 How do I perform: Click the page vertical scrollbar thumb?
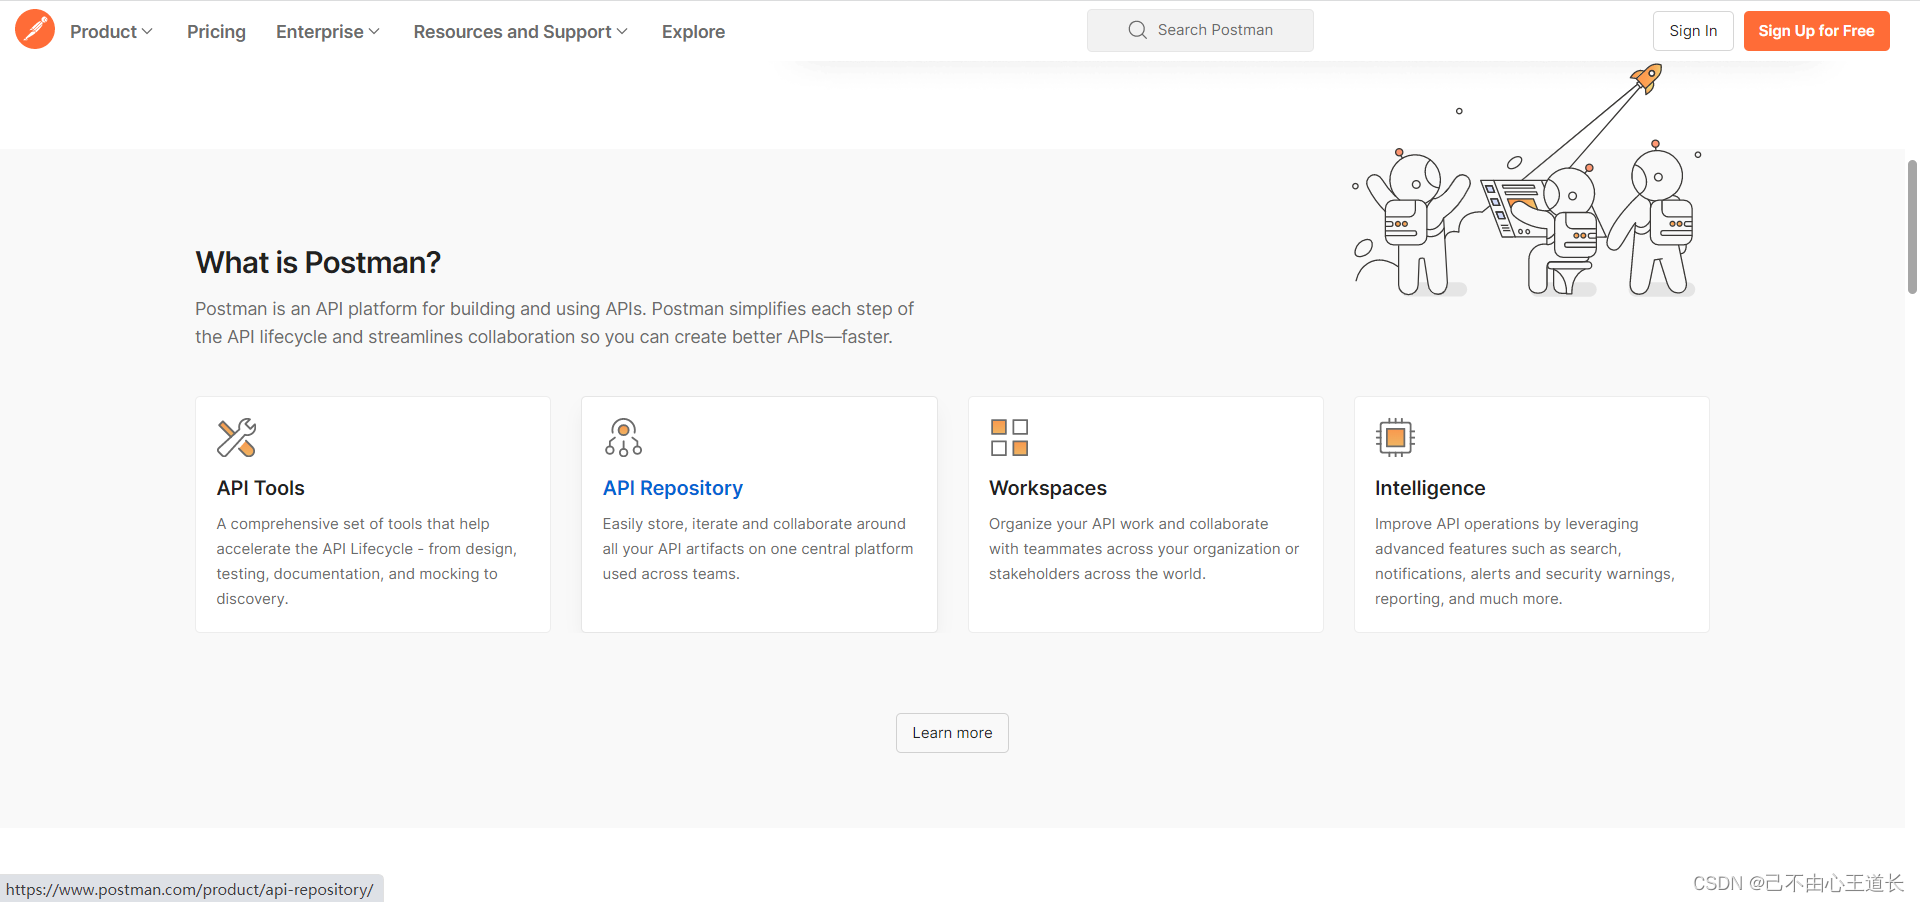(x=1912, y=226)
